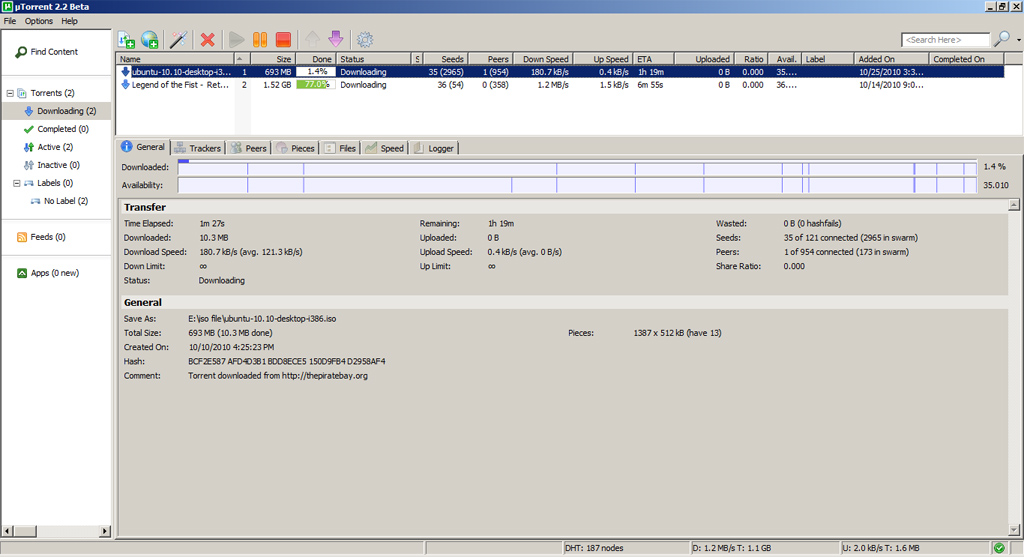The width and height of the screenshot is (1024, 557).
Task: Open the File menu
Action: click(x=10, y=21)
